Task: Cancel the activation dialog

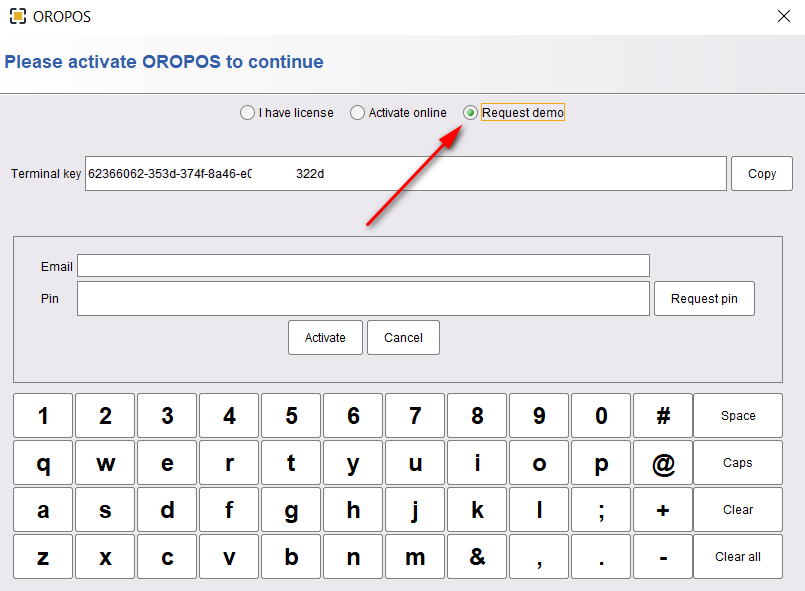Action: pos(404,337)
